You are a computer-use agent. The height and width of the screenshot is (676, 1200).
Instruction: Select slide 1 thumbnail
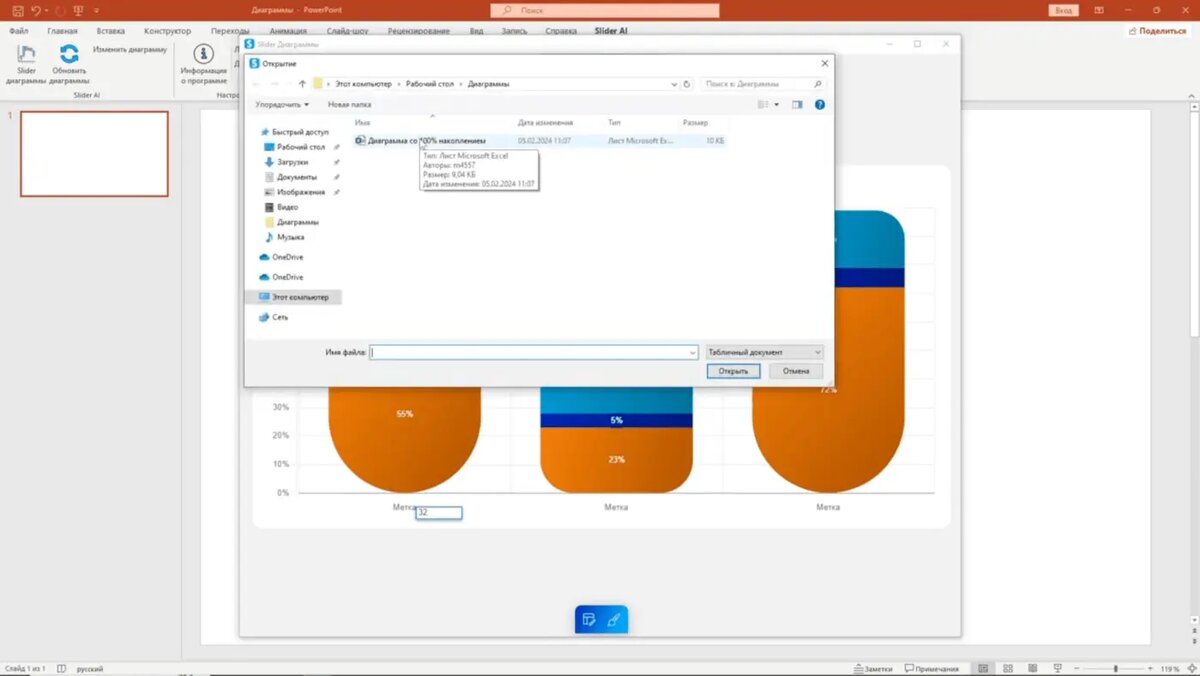pos(94,153)
